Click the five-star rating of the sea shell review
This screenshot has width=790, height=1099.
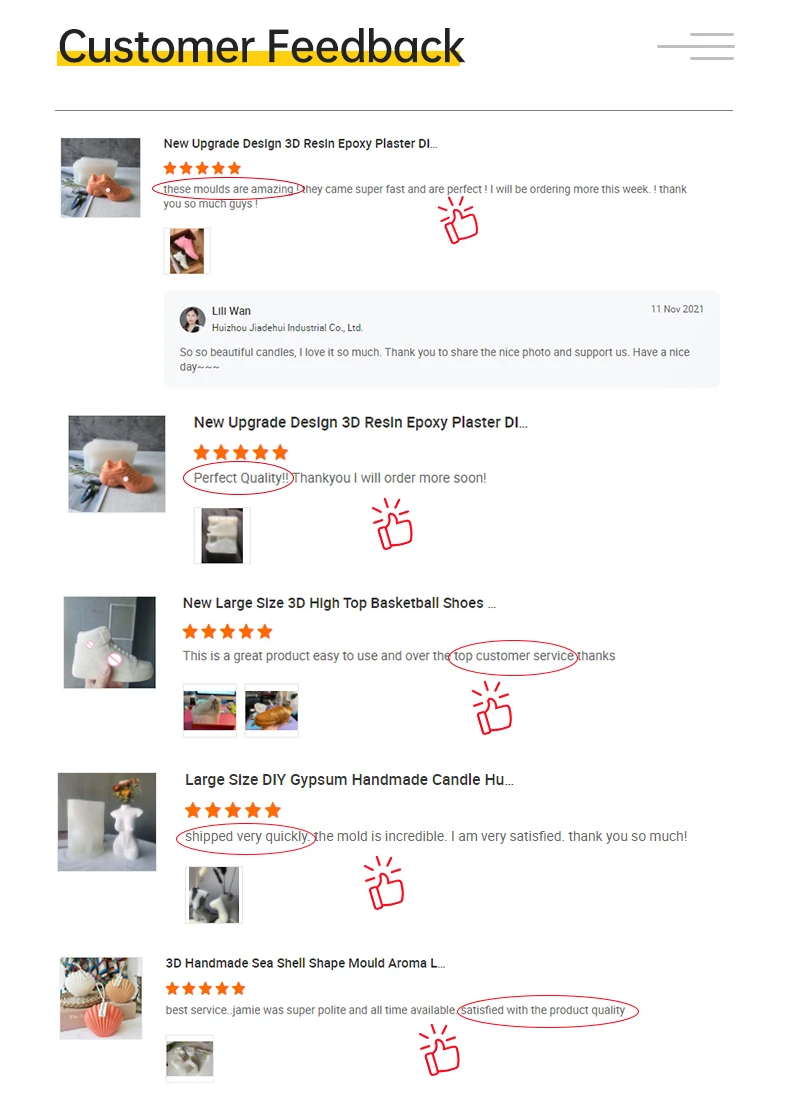(x=205, y=989)
